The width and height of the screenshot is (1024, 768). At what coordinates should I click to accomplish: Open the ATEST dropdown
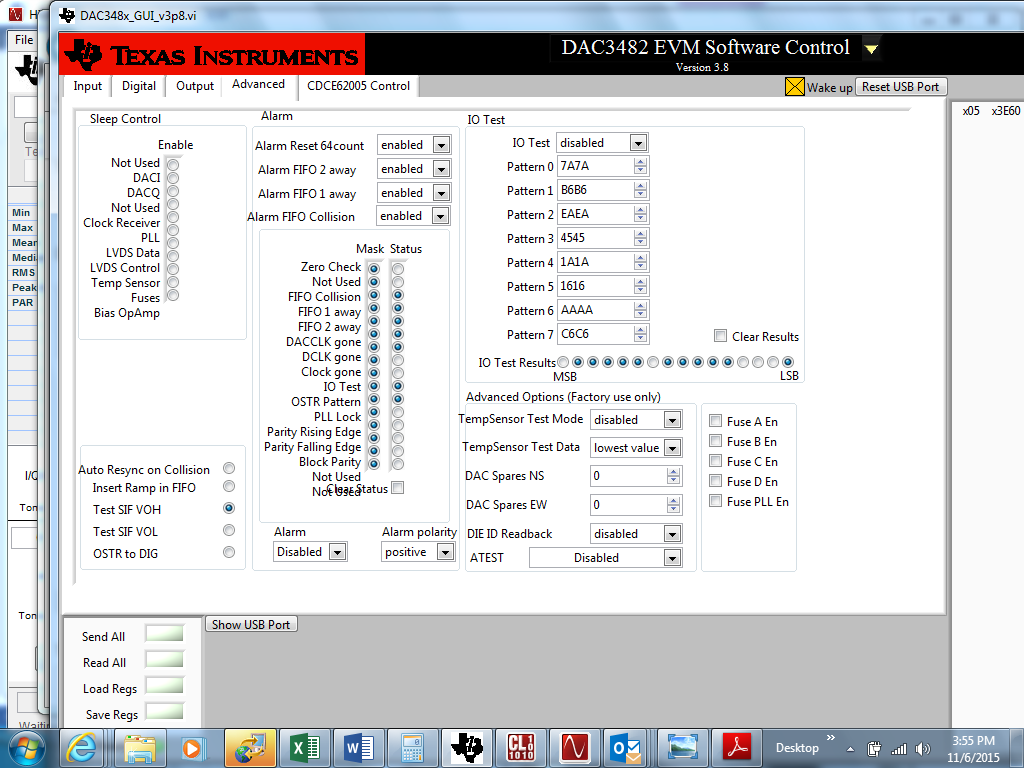pyautogui.click(x=672, y=558)
